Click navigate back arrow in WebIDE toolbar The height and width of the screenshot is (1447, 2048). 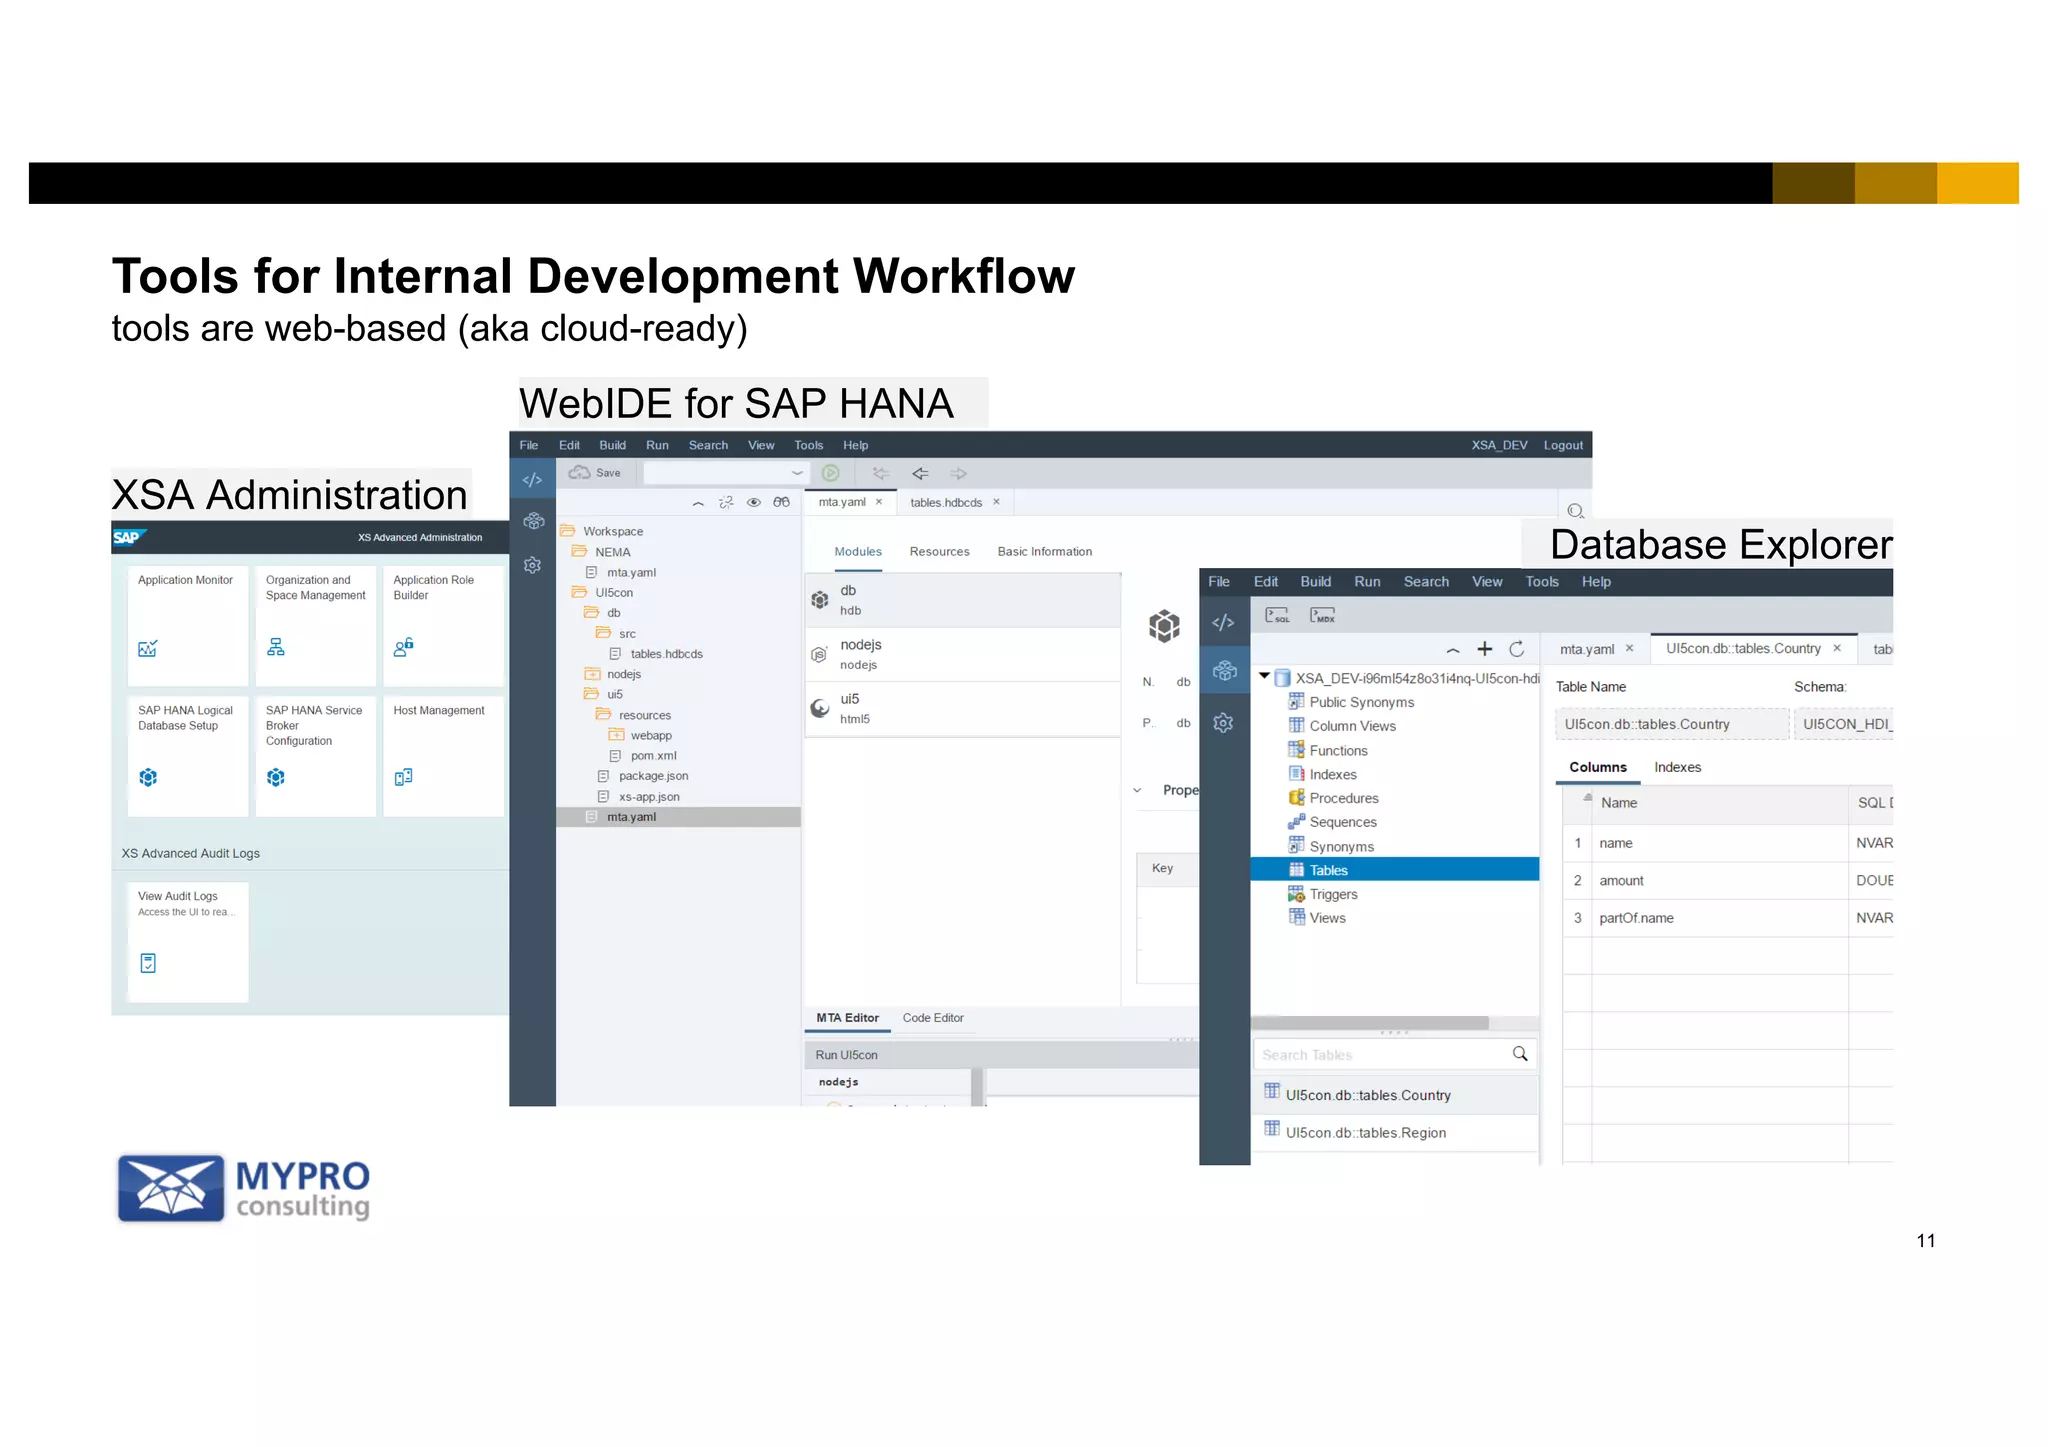coord(920,473)
